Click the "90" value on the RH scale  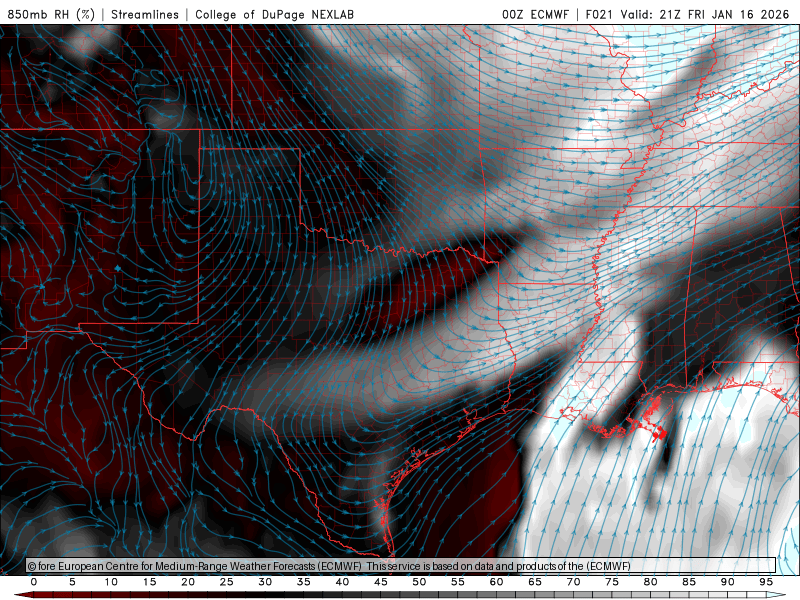pos(727,582)
